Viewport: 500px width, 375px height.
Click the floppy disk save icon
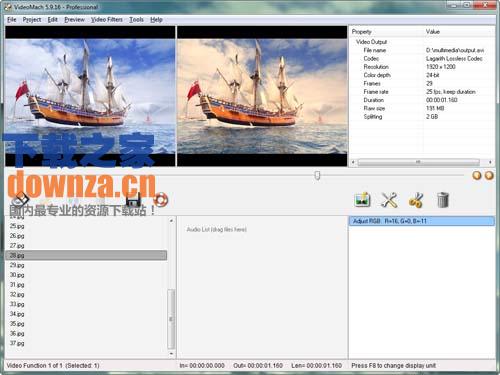pyautogui.click(x=133, y=200)
